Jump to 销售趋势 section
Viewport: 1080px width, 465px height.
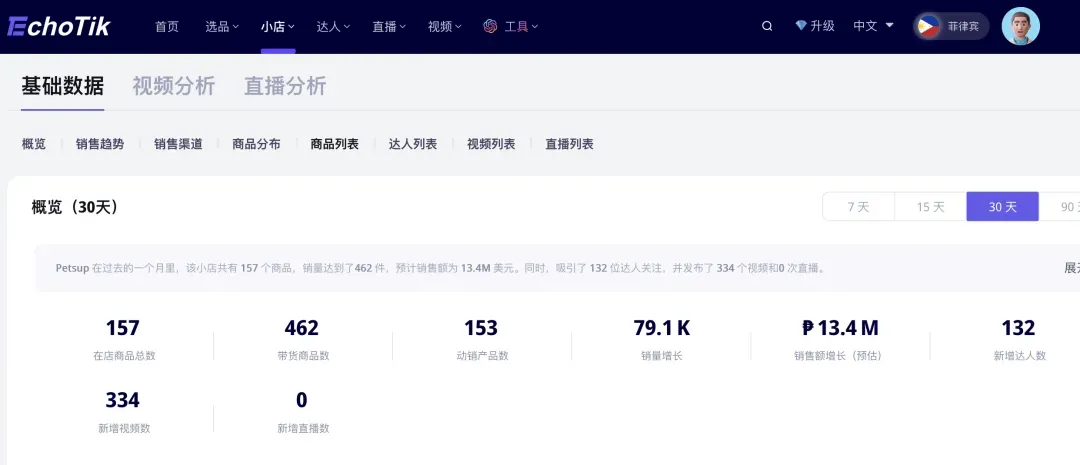100,144
